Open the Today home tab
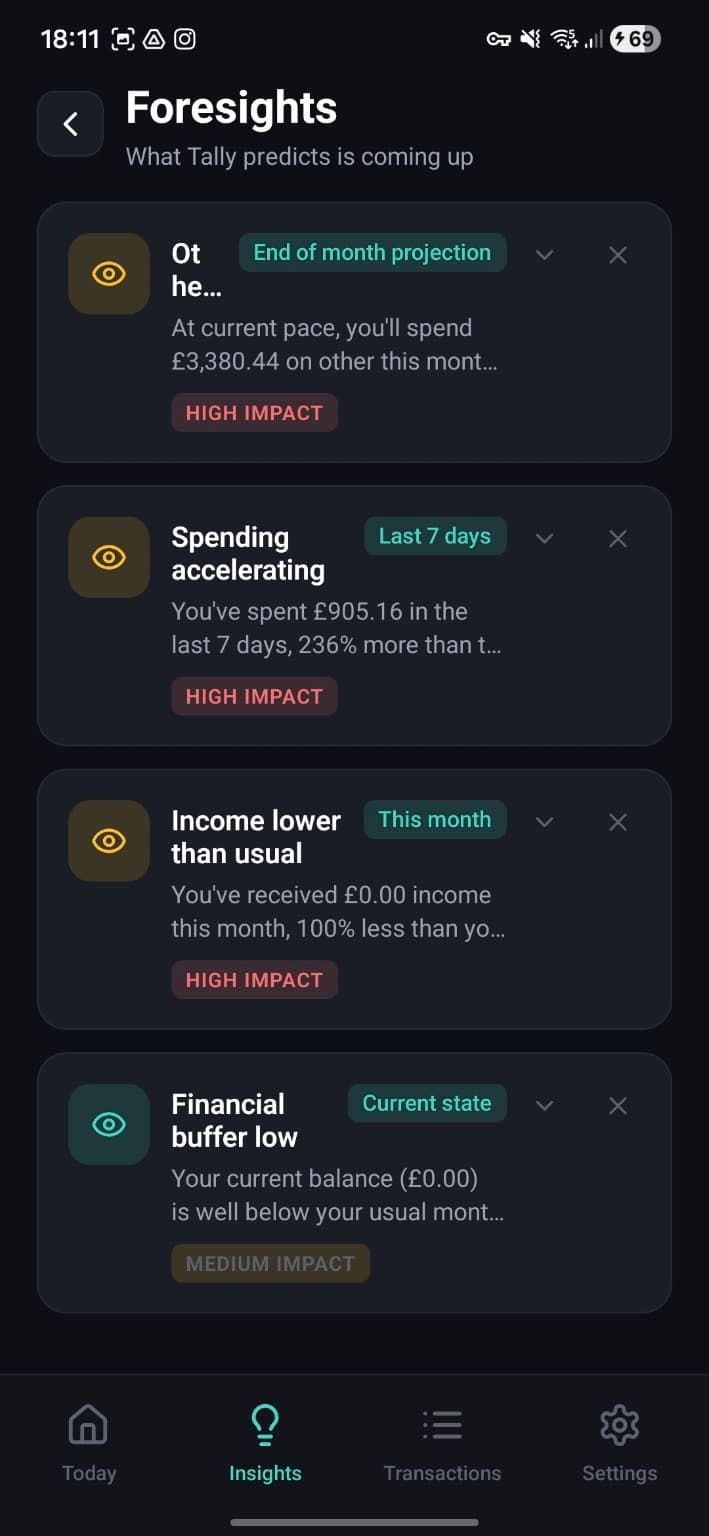 pyautogui.click(x=88, y=1443)
